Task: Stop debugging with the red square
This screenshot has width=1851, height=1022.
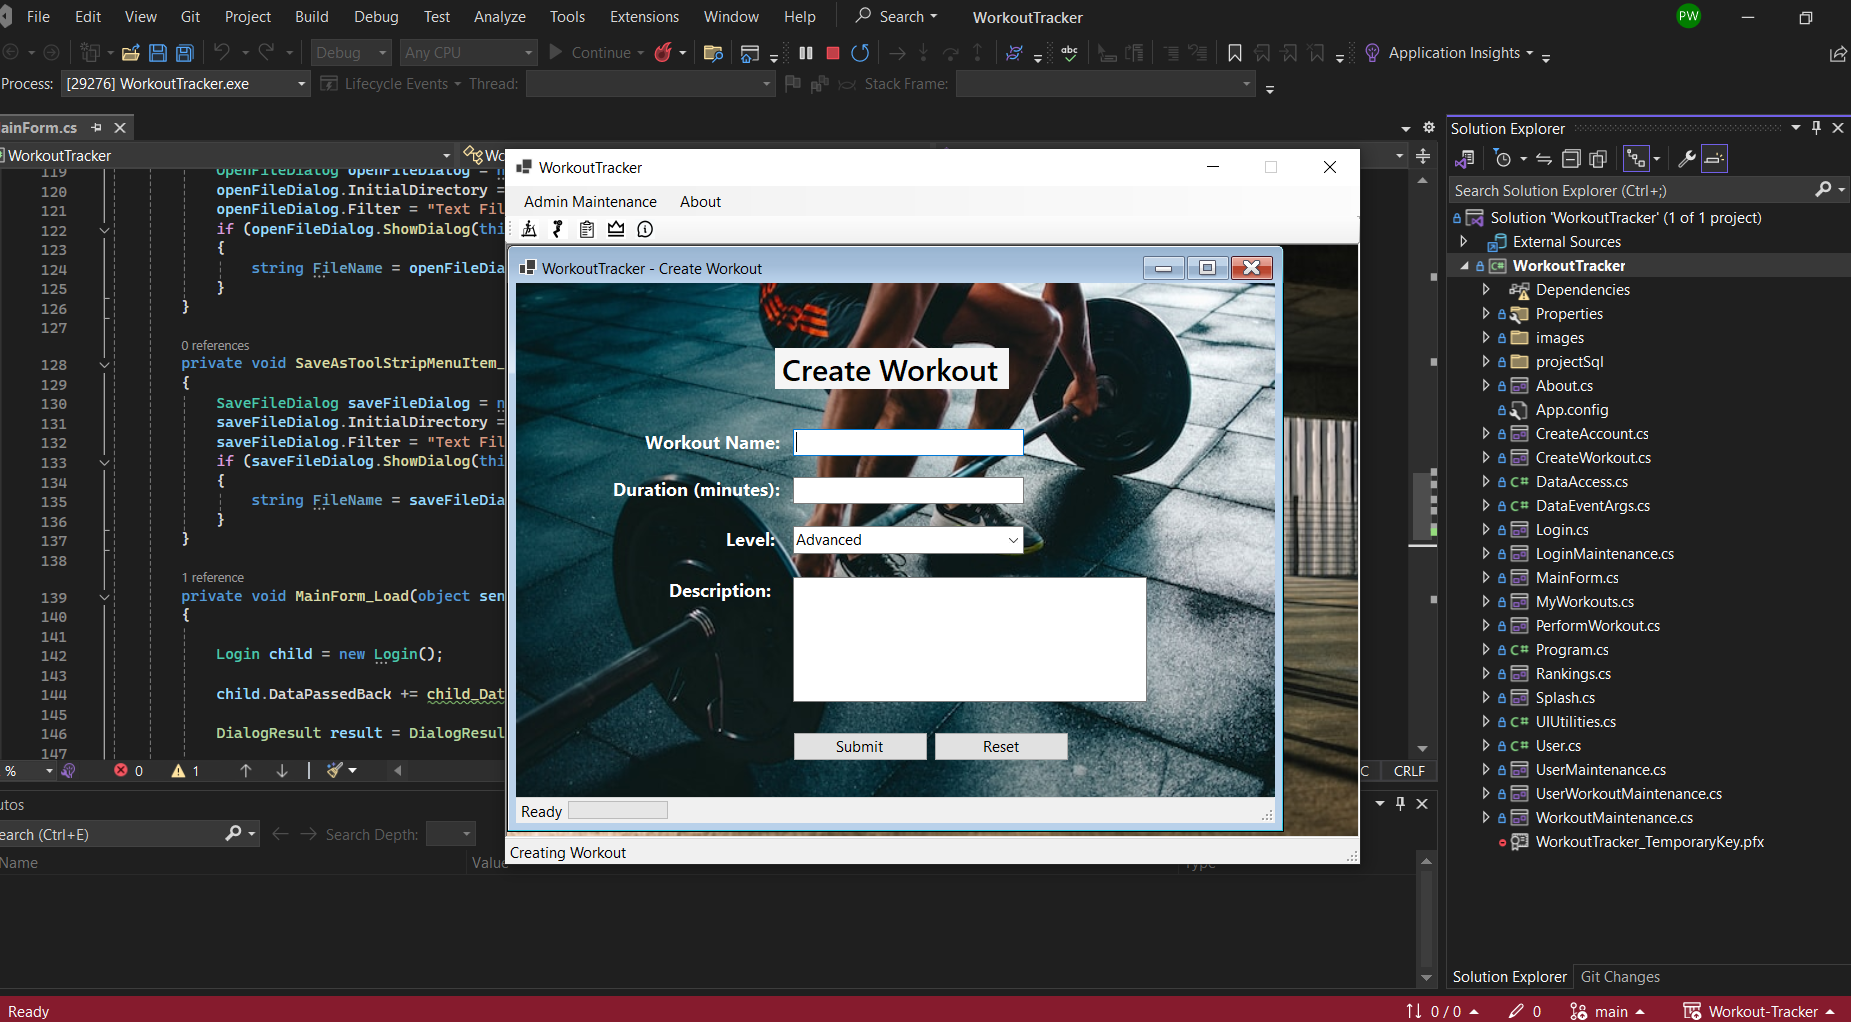Action: click(x=832, y=53)
